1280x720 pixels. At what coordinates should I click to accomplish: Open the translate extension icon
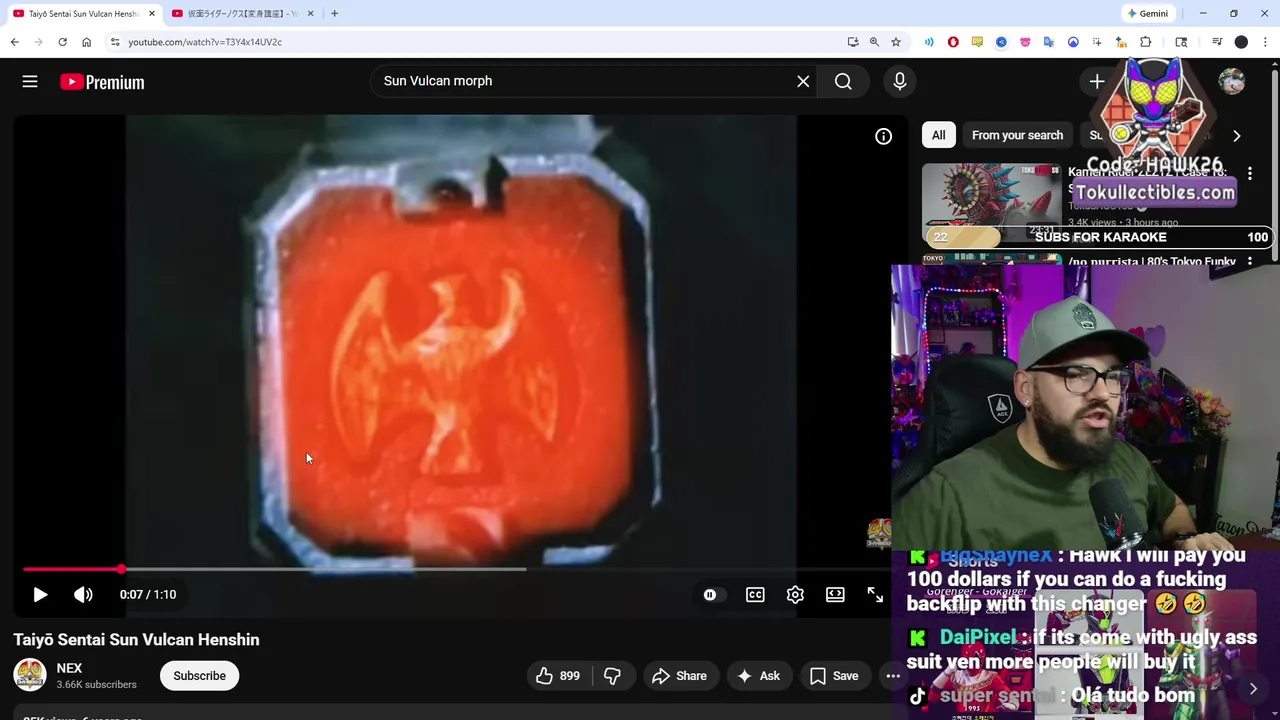pyautogui.click(x=1049, y=42)
